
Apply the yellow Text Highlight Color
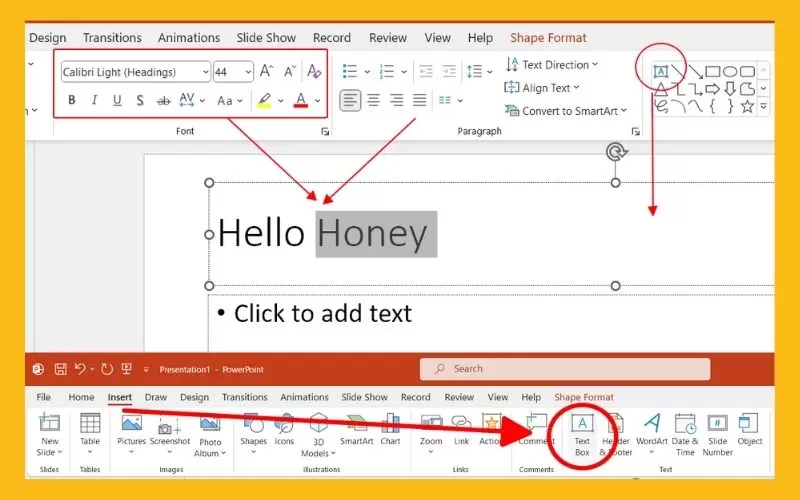(264, 100)
